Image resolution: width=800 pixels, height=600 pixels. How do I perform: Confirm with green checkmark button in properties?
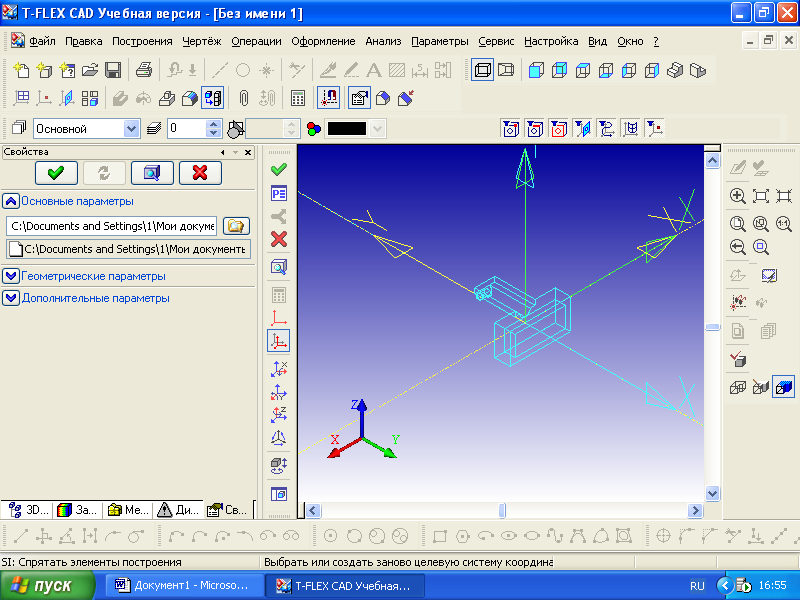[56, 173]
